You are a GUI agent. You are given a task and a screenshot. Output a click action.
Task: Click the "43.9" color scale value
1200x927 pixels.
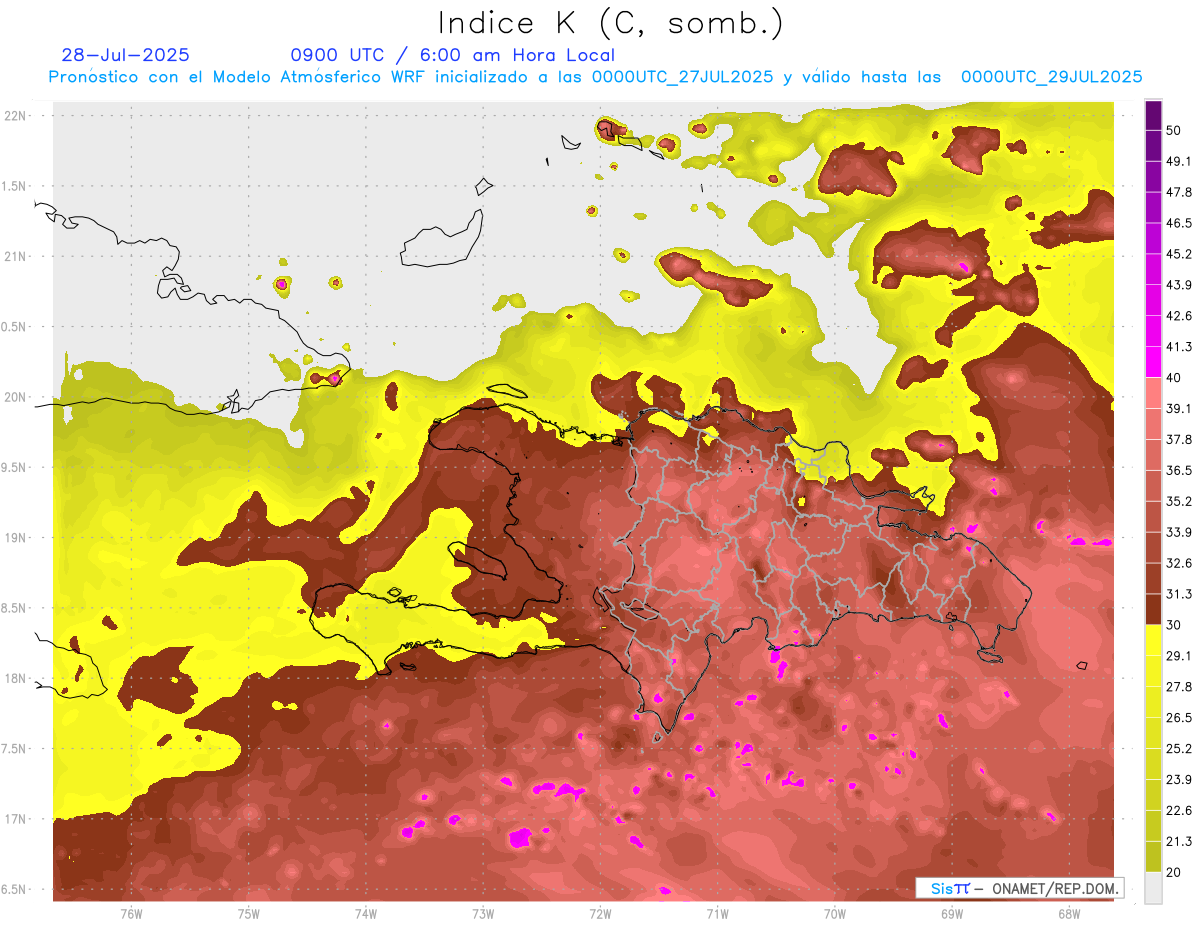click(1179, 285)
